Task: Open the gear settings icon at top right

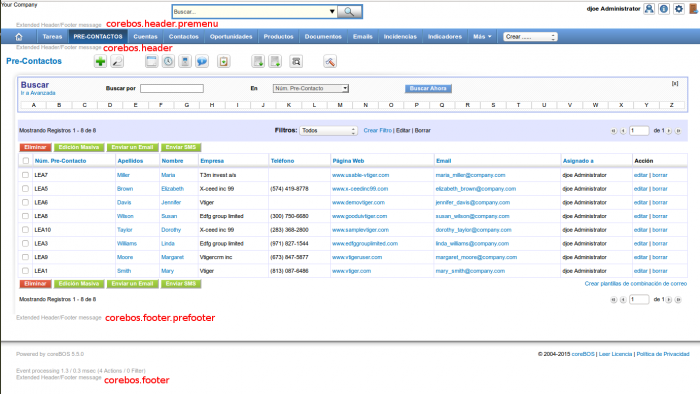Action: 679,8
